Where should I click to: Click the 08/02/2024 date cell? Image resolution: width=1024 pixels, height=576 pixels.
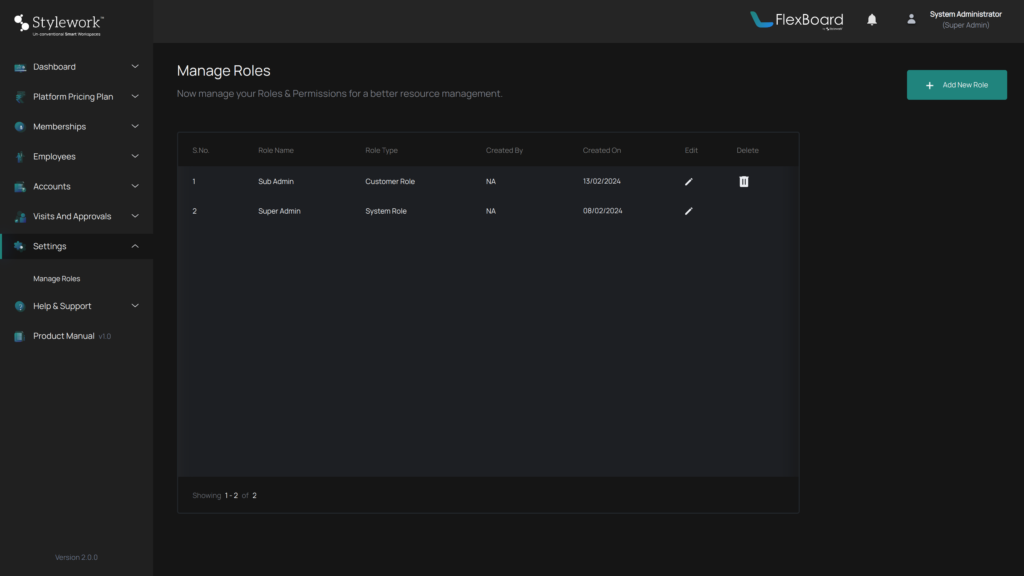[x=602, y=211]
